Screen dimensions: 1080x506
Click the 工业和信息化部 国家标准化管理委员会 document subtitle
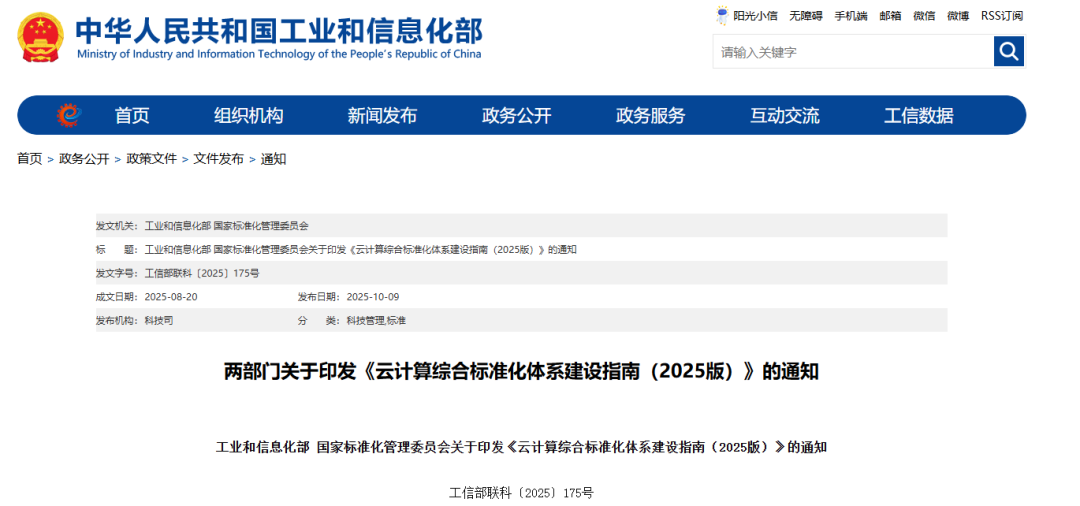521,447
